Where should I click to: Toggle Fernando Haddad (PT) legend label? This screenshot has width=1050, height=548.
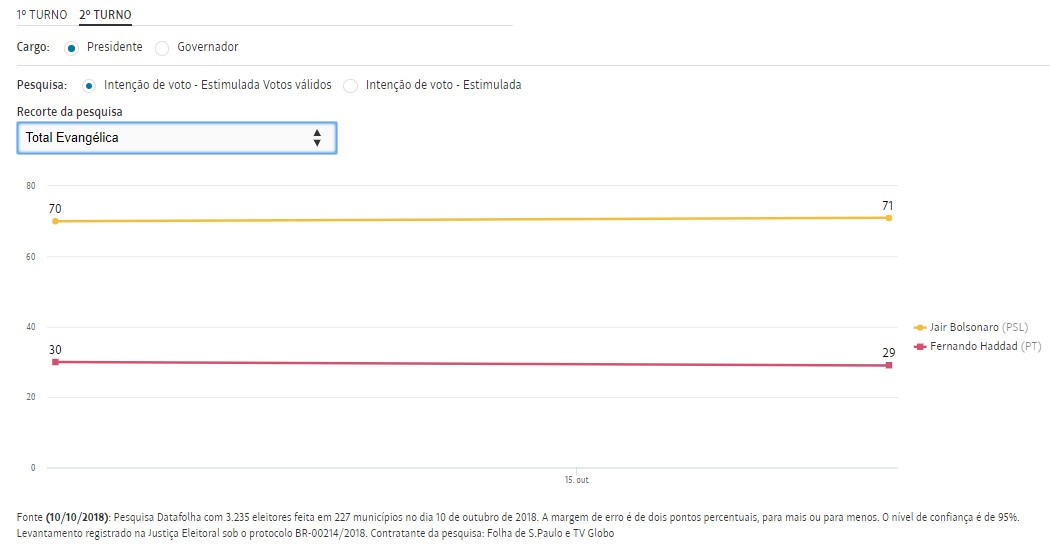(978, 346)
